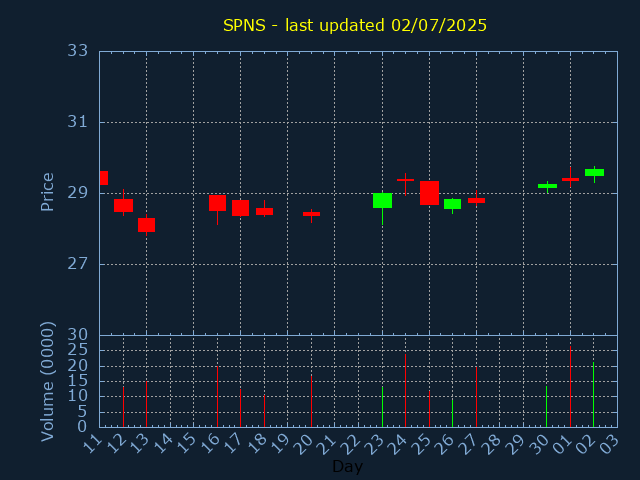Viewport: 640px width, 480px height.
Task: Click volume axis value 15
Action: click(x=78, y=381)
